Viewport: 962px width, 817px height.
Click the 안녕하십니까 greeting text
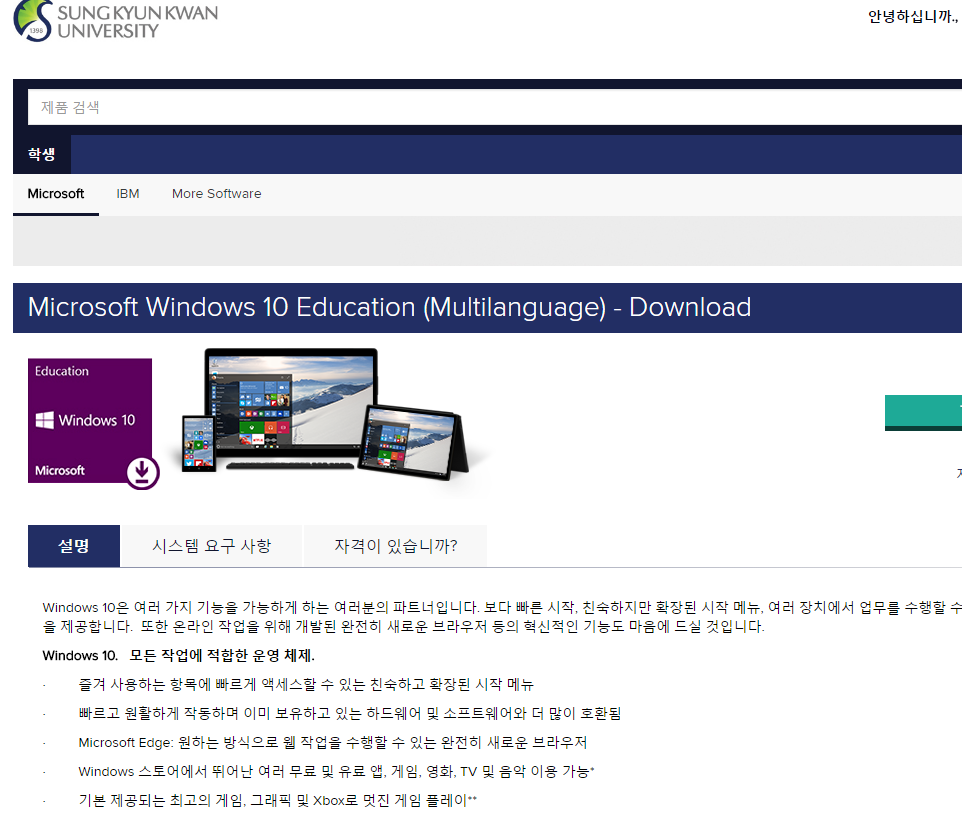[x=914, y=17]
